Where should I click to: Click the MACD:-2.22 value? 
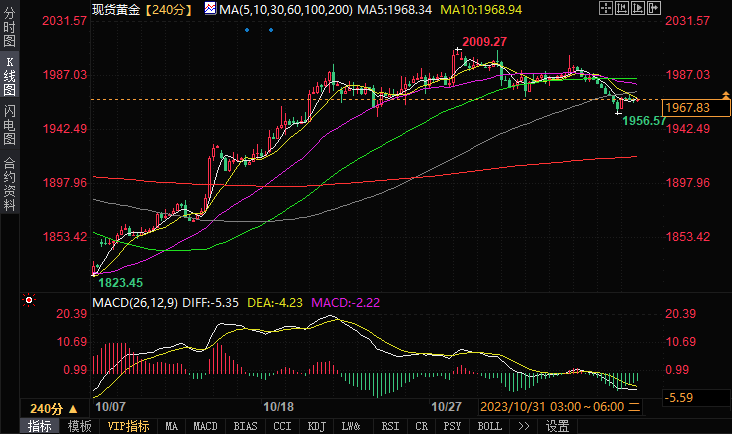tap(345, 302)
